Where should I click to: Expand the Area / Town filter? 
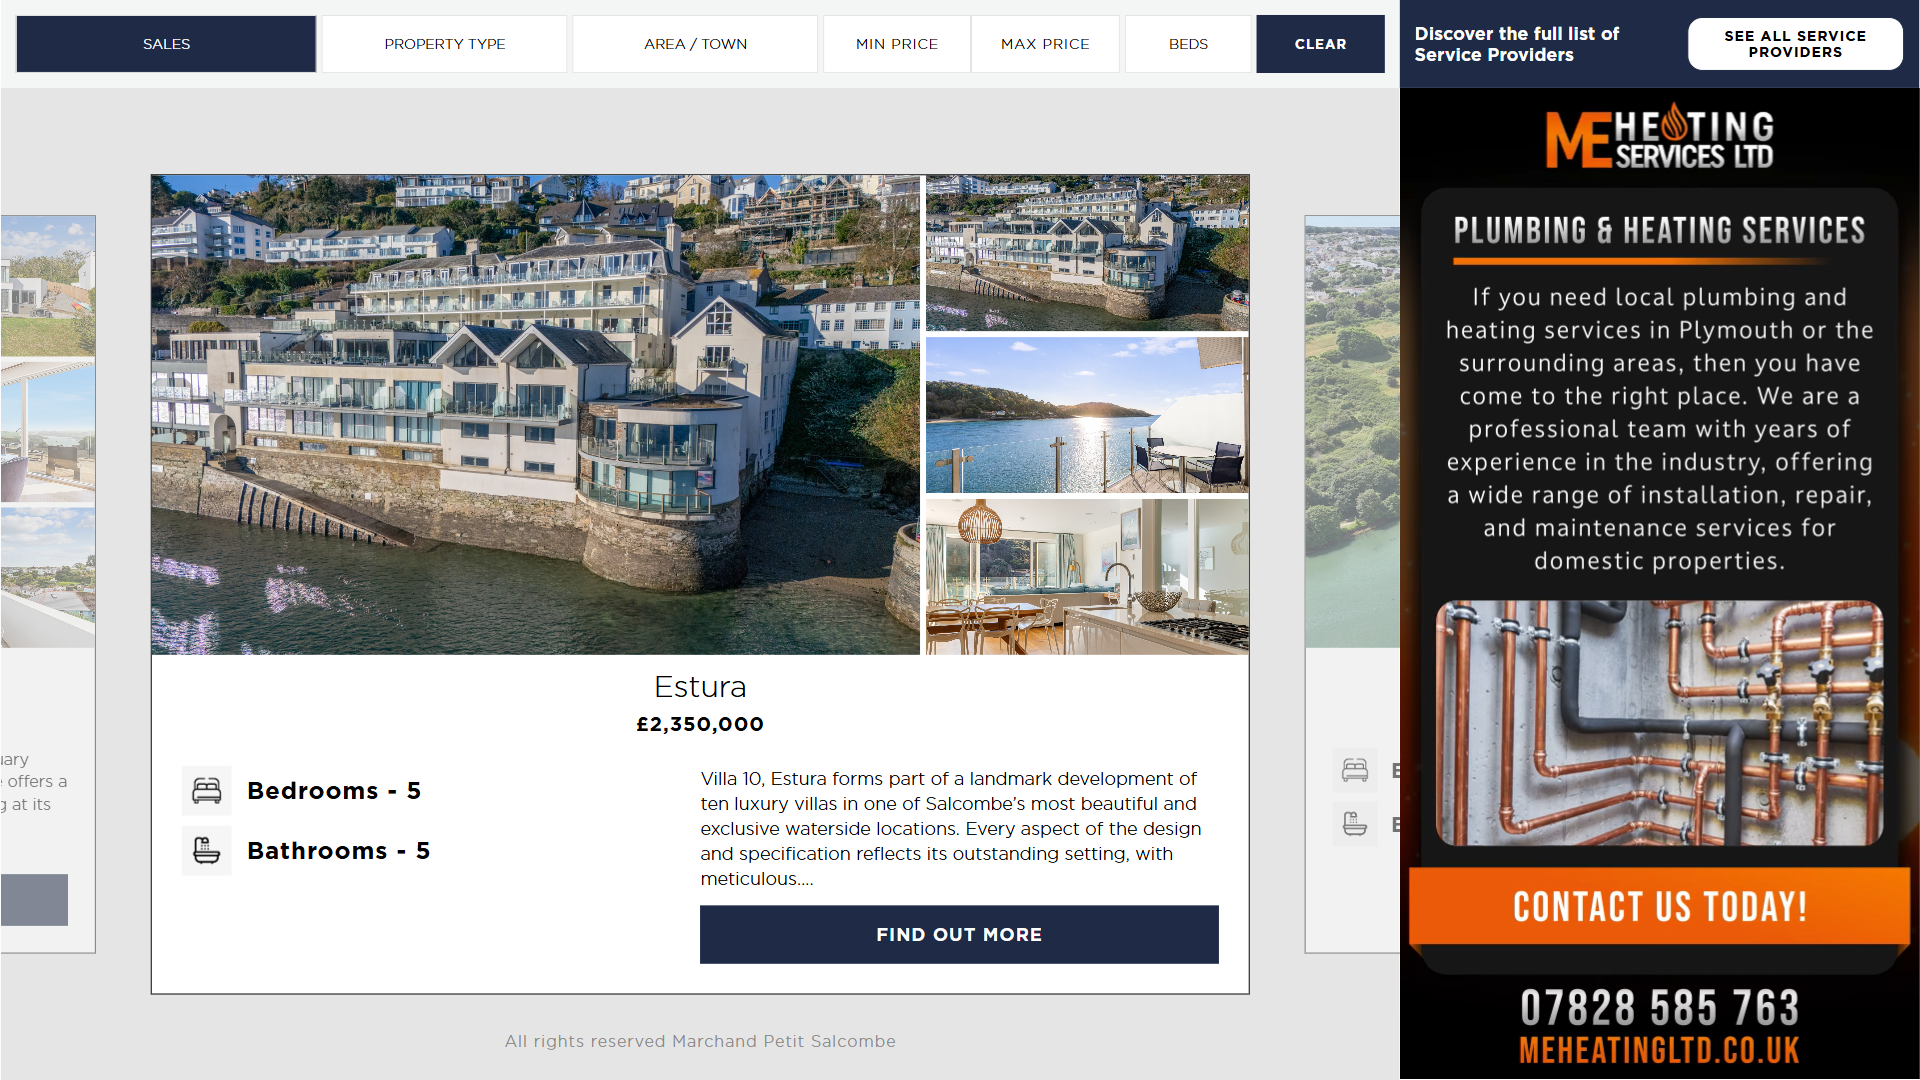[x=695, y=44]
